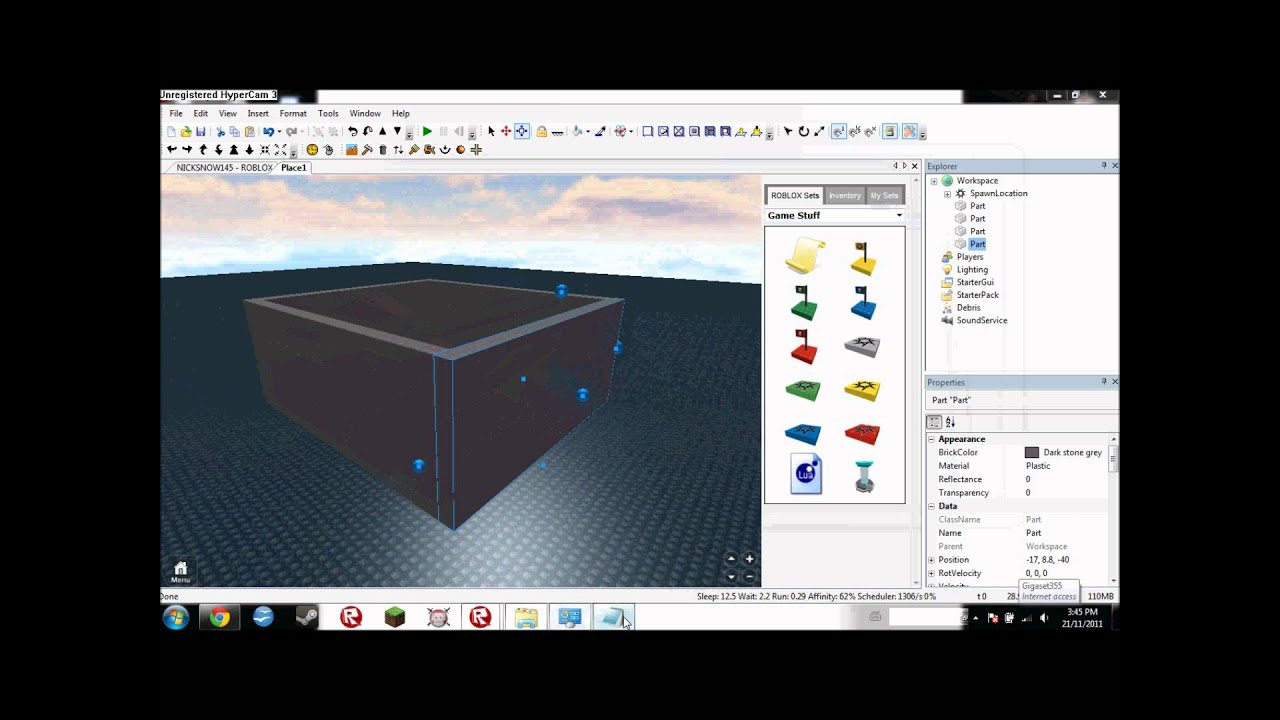Click the circular rotate arrow tool
This screenshot has height=720, width=1280.
[x=804, y=132]
